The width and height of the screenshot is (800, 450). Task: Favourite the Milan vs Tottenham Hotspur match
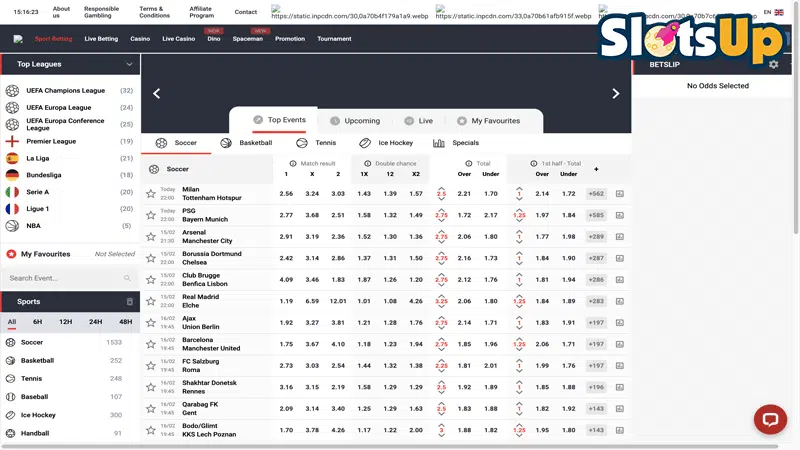pos(151,194)
